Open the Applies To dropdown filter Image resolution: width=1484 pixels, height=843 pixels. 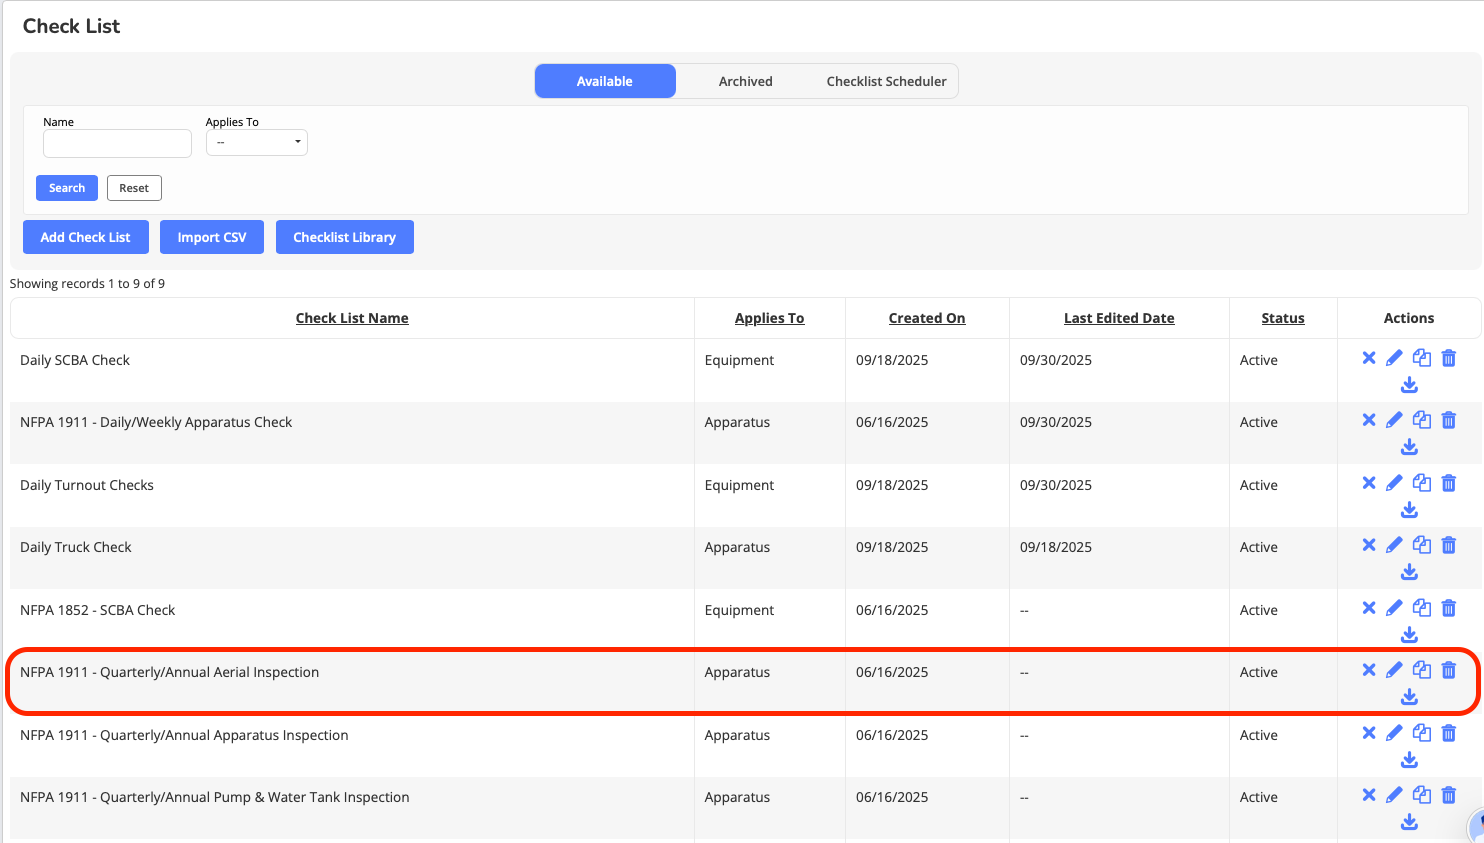click(256, 143)
